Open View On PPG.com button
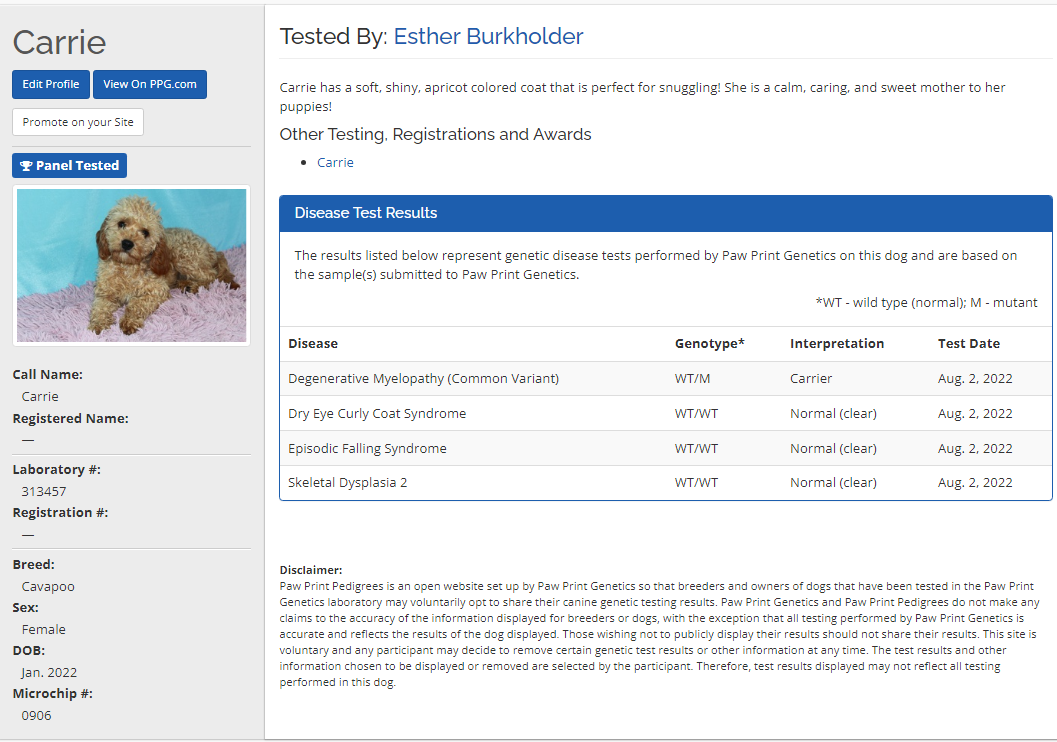 point(150,85)
